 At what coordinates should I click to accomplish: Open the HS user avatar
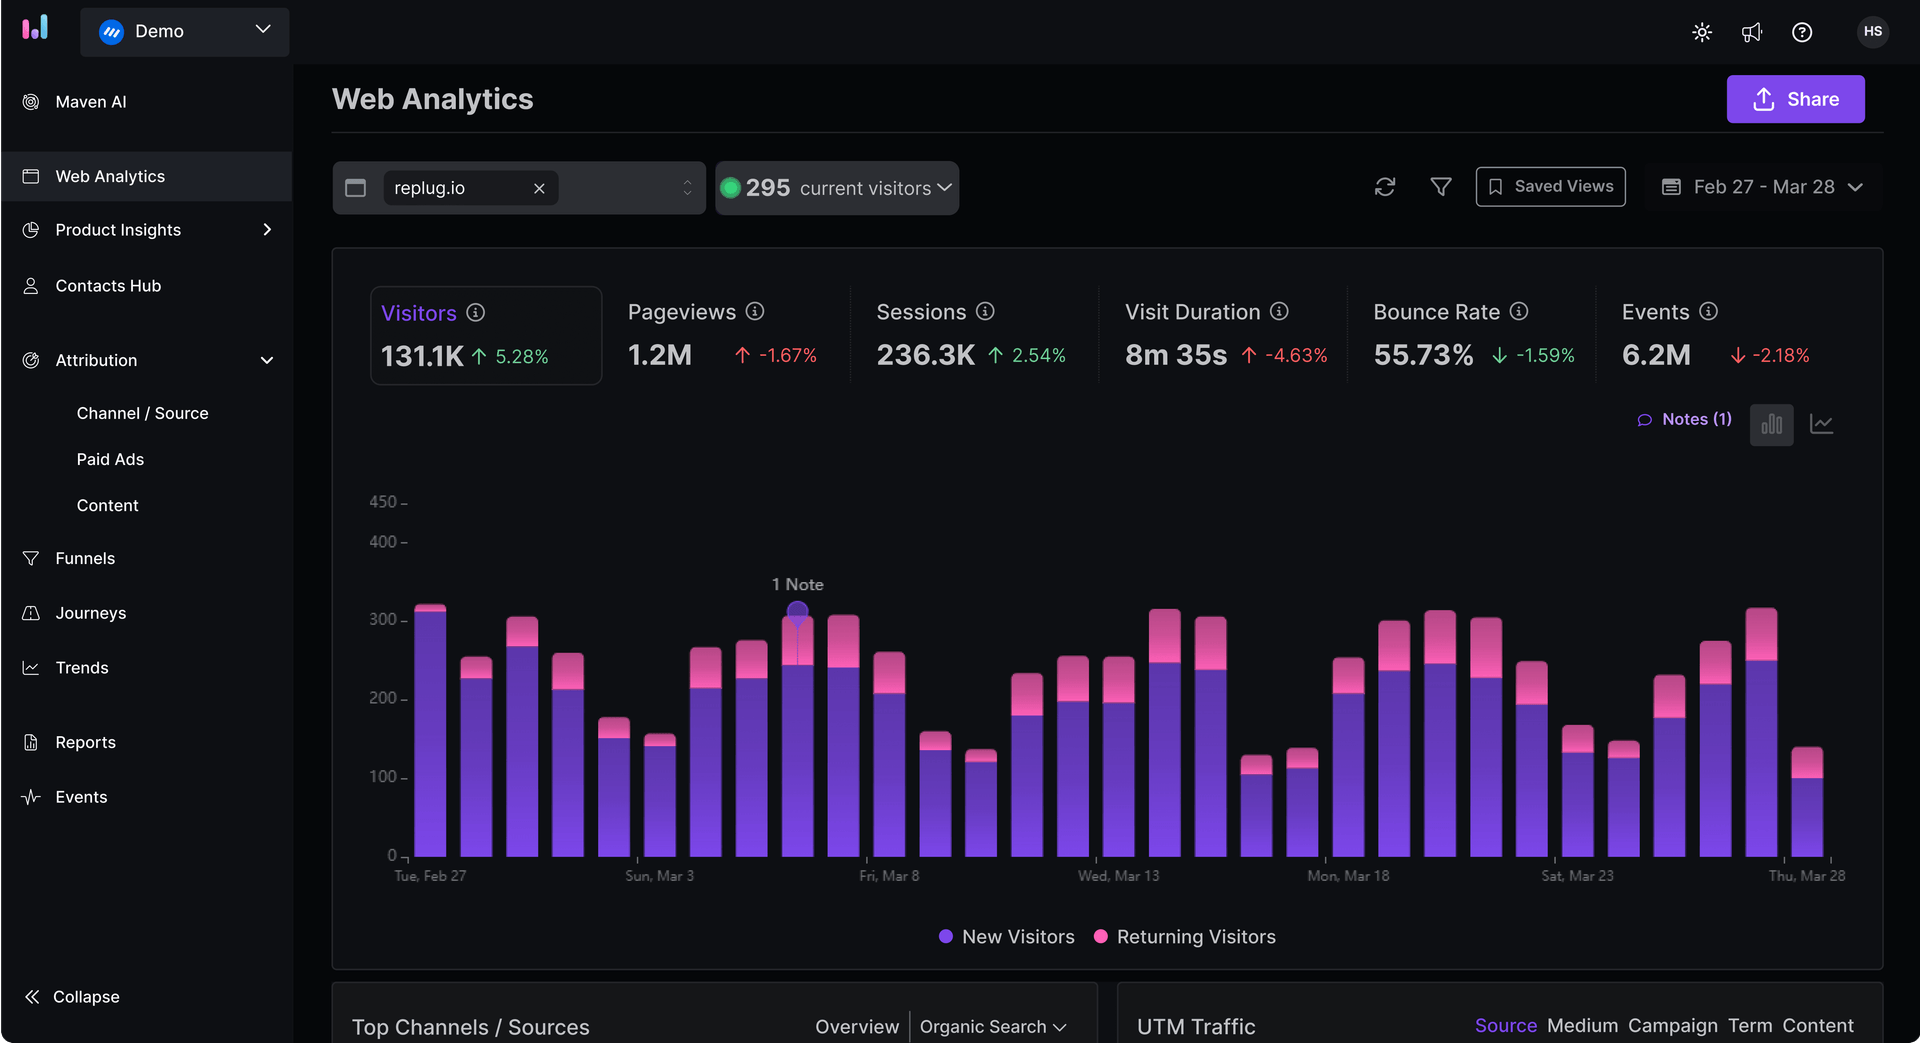tap(1872, 32)
